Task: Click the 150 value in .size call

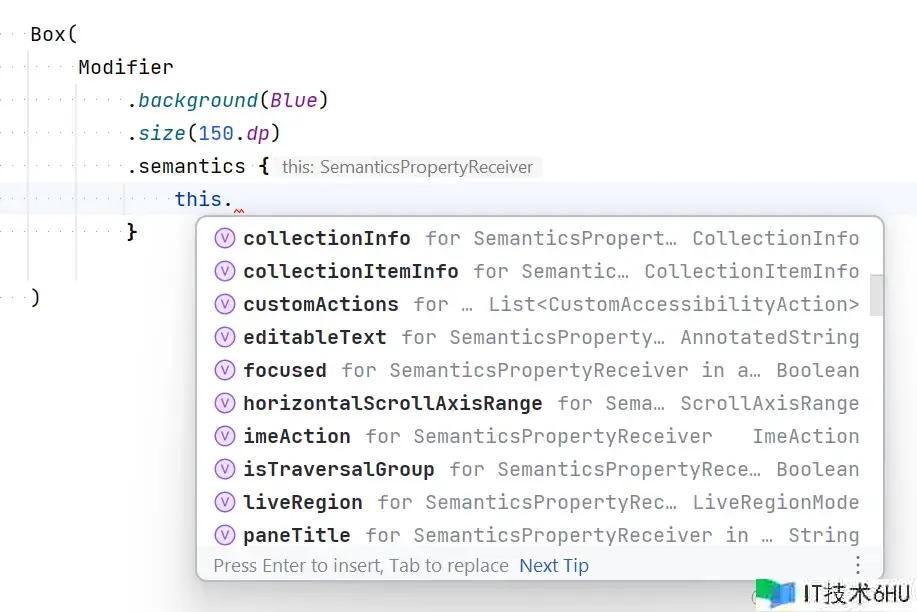Action: click(x=216, y=133)
